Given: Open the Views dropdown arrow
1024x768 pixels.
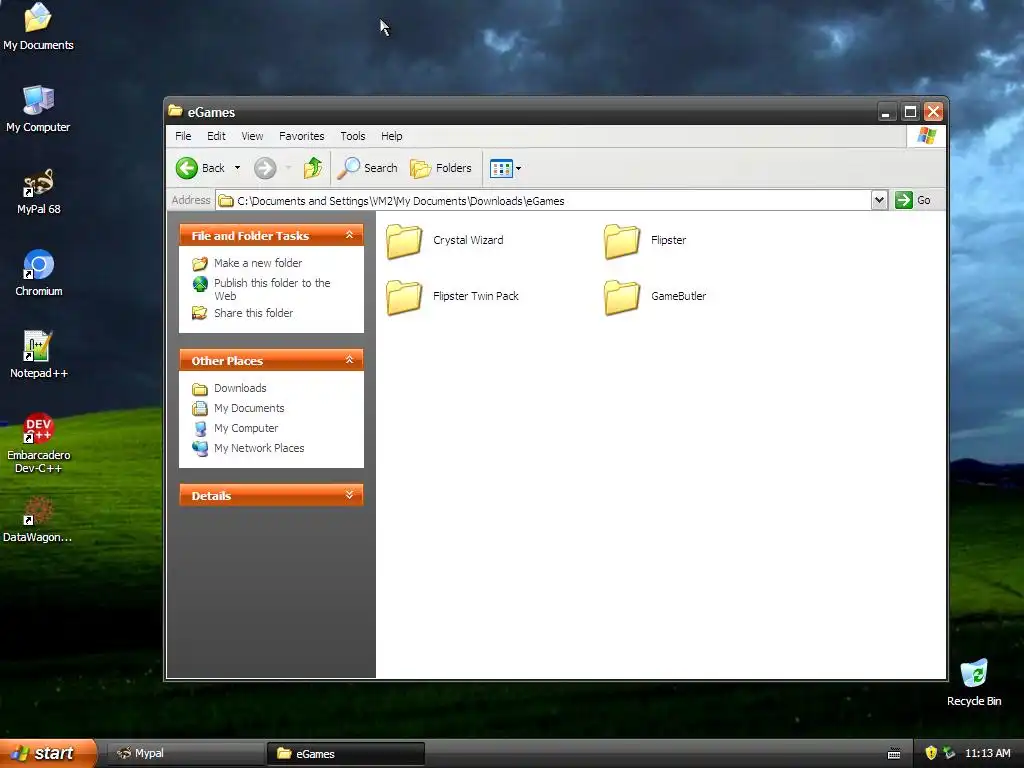Looking at the screenshot, I should 519,168.
